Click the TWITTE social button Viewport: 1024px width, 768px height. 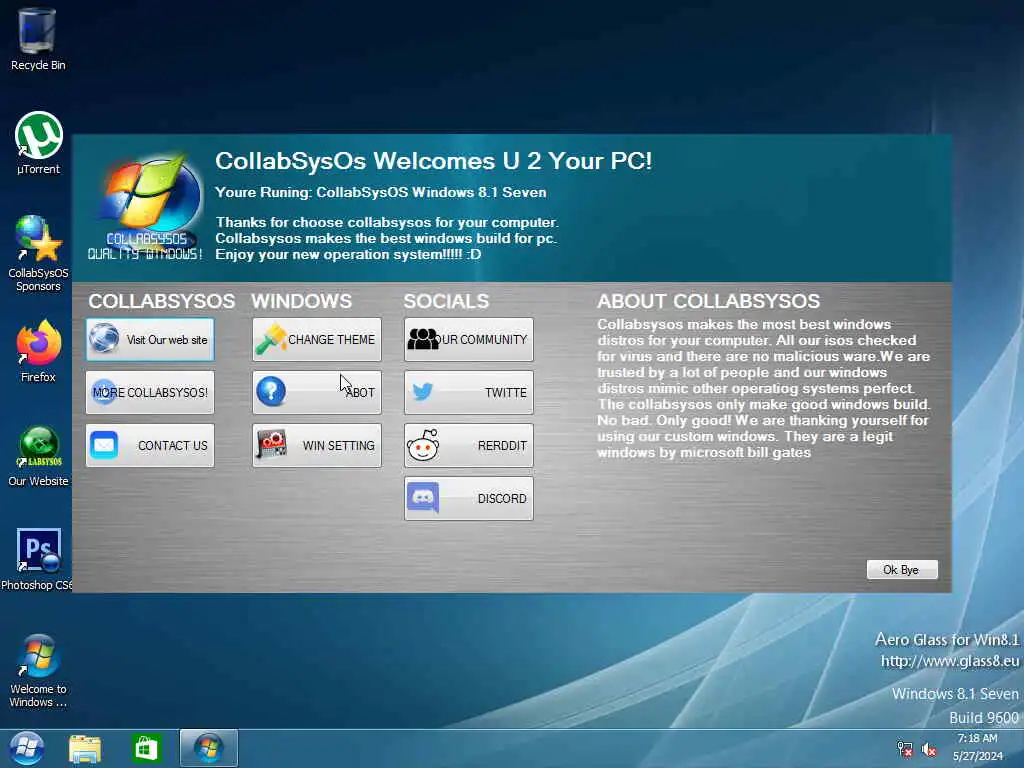[469, 392]
